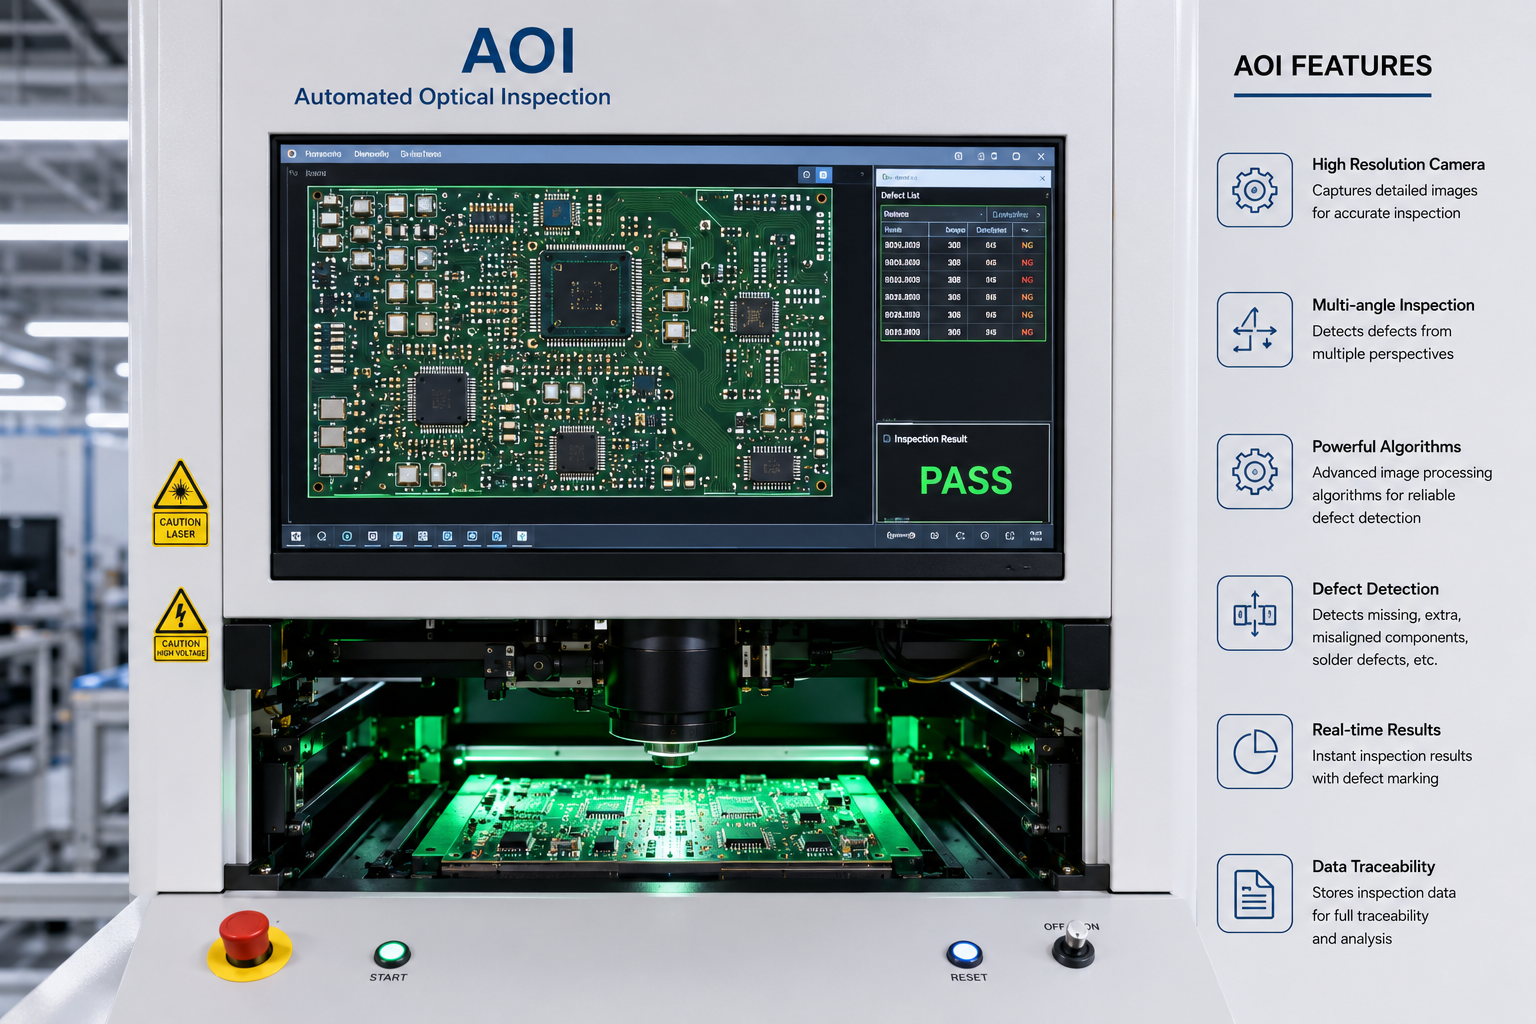Click the Defect Detection icon
Image resolution: width=1536 pixels, height=1024 pixels.
[1255, 613]
